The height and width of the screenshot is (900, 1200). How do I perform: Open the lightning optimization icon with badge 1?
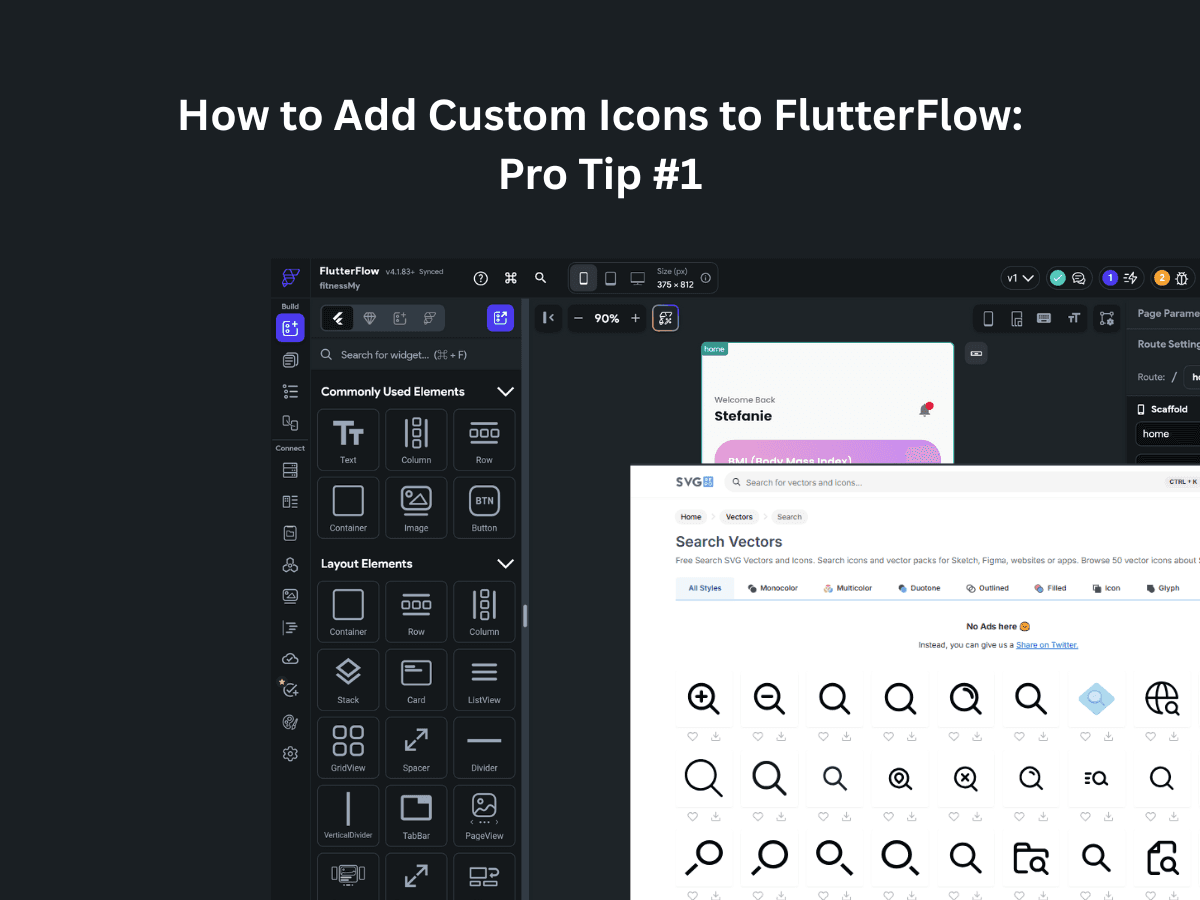pos(1131,278)
